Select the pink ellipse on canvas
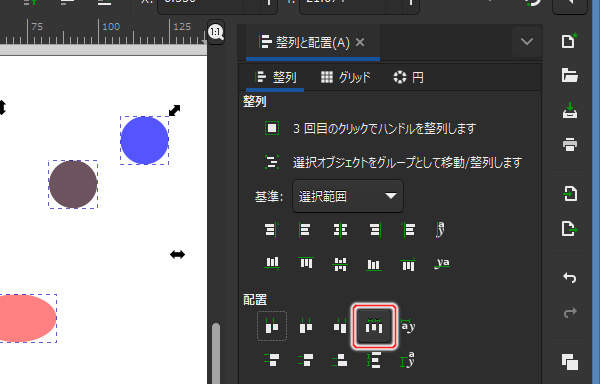The image size is (600, 384). (26, 318)
